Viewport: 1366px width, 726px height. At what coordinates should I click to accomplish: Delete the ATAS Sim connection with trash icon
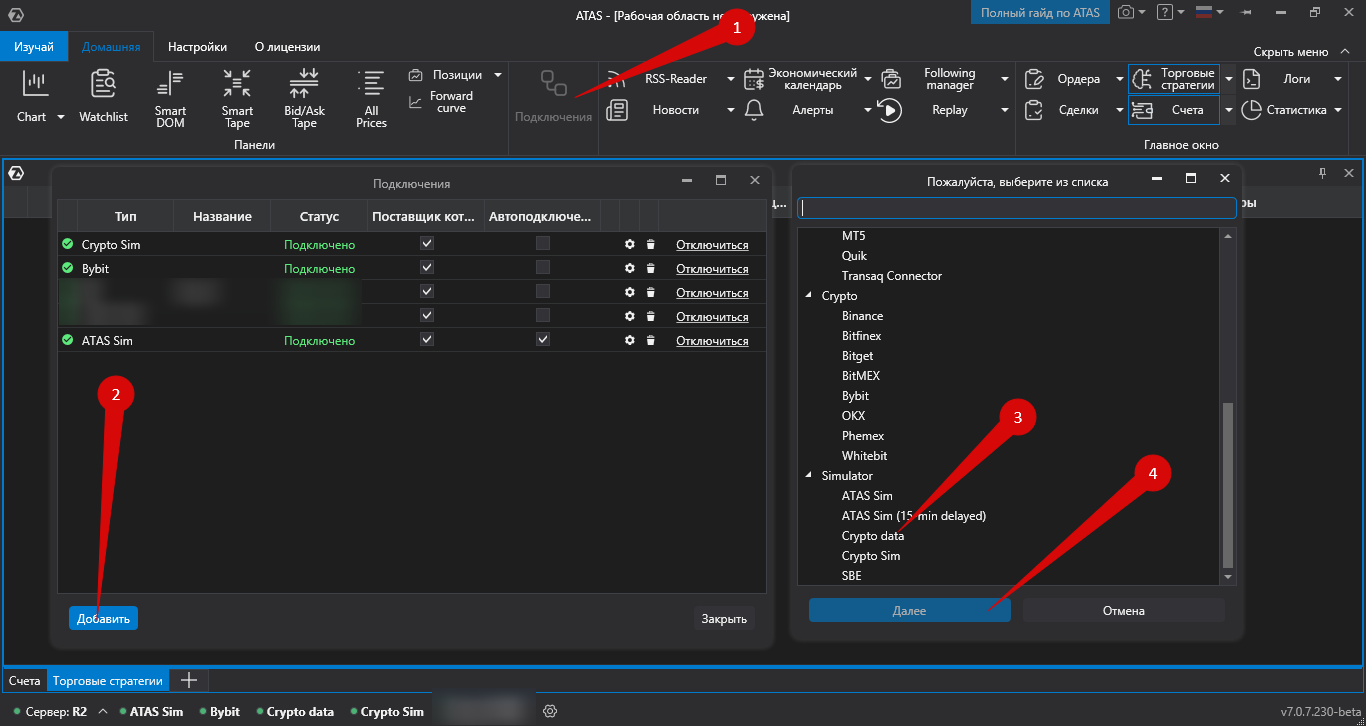click(650, 340)
